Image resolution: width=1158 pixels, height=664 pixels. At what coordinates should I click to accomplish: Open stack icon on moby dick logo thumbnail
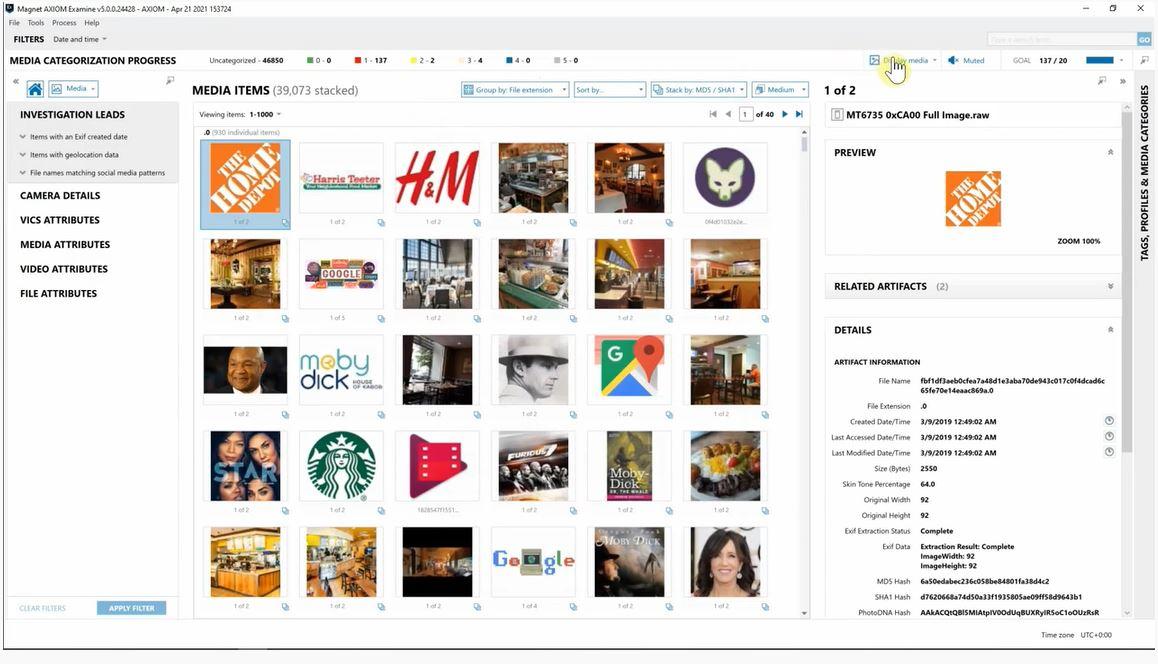pyautogui.click(x=381, y=414)
